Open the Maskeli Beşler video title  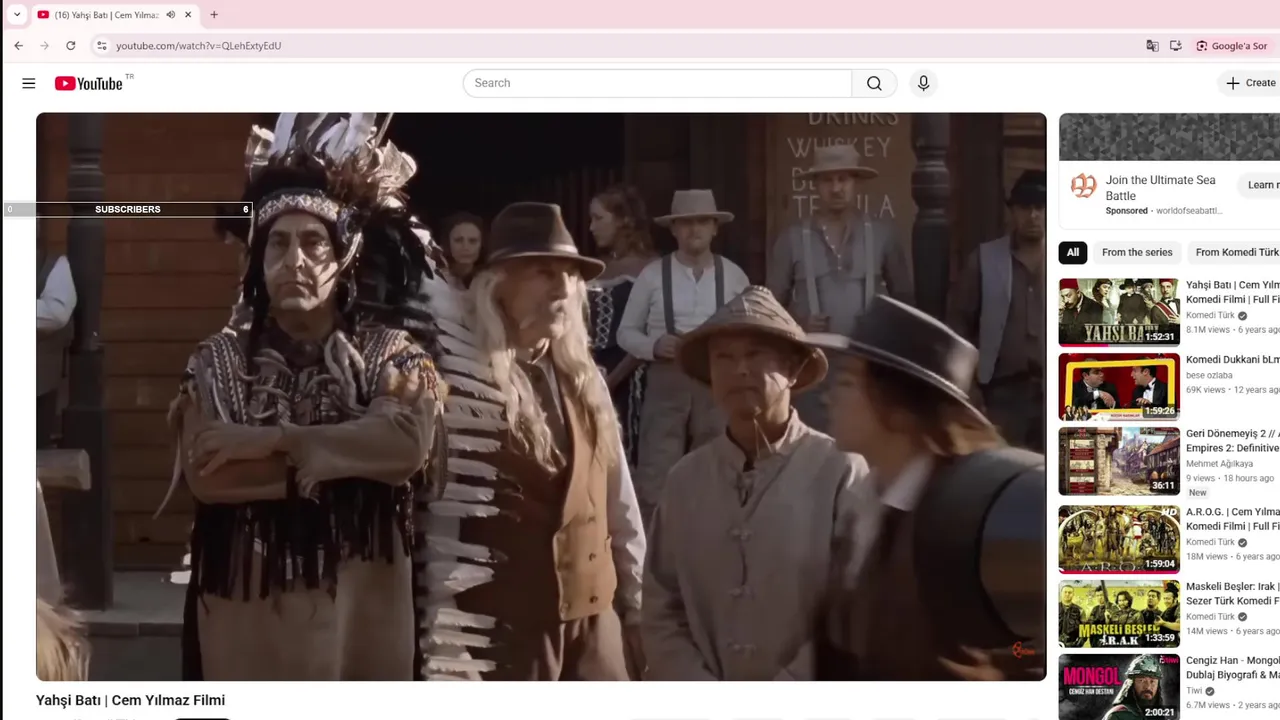pyautogui.click(x=1232, y=594)
